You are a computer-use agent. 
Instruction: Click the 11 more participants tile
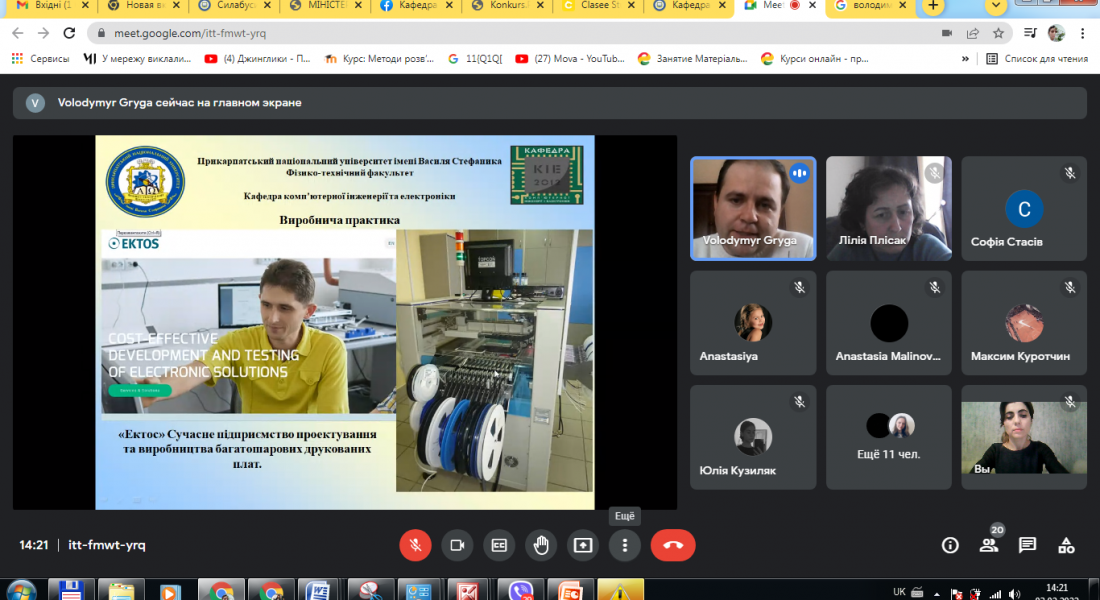coord(888,435)
